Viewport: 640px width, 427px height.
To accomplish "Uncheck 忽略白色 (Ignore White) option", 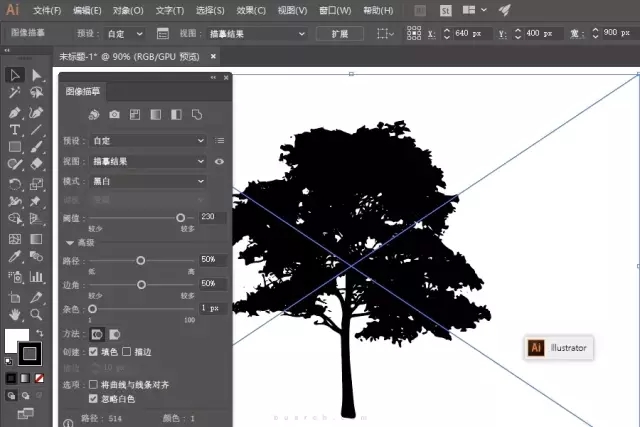I will (x=94, y=398).
